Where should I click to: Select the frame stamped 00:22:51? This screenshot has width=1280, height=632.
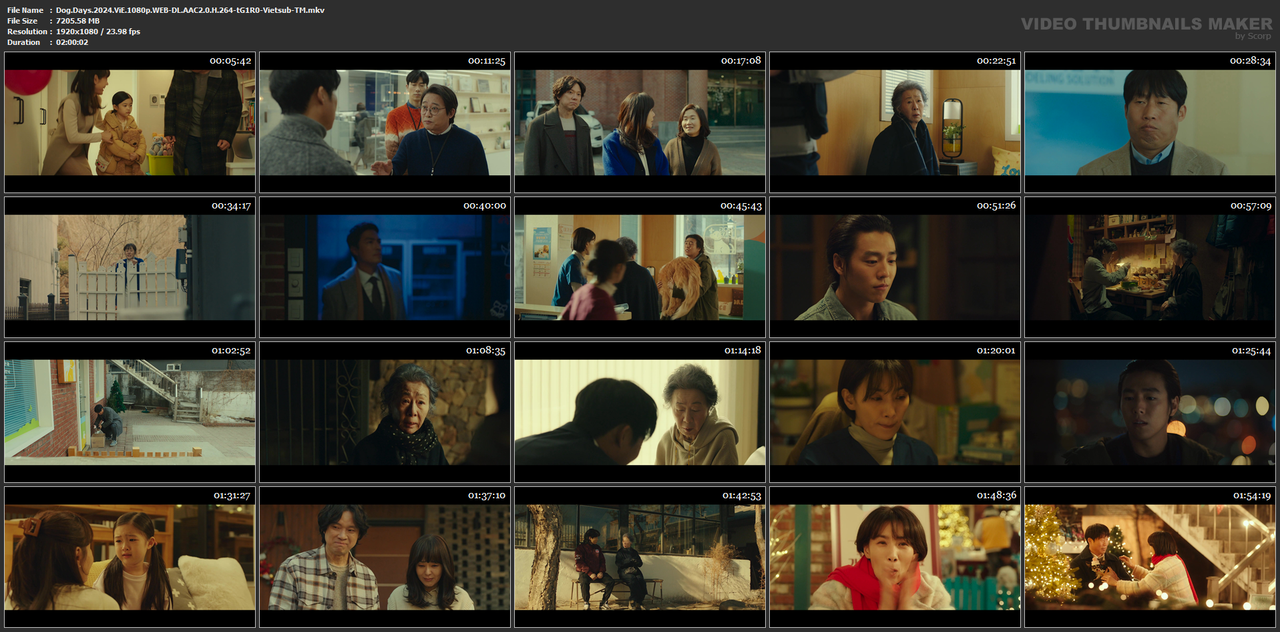[895, 122]
